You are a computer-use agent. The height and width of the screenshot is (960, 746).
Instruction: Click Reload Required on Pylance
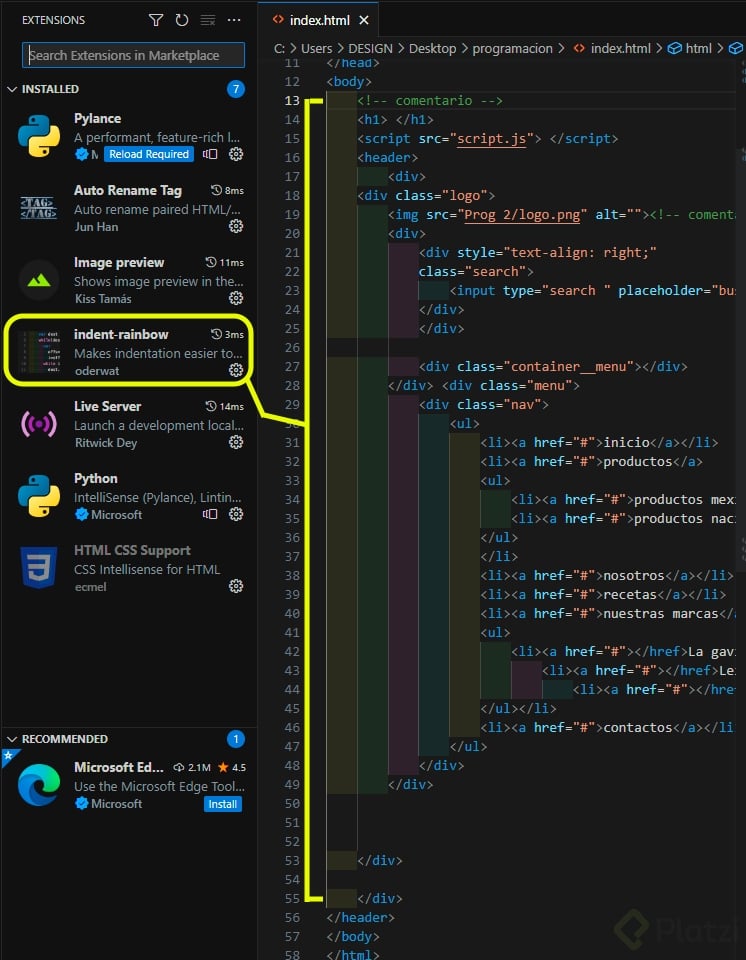click(149, 154)
